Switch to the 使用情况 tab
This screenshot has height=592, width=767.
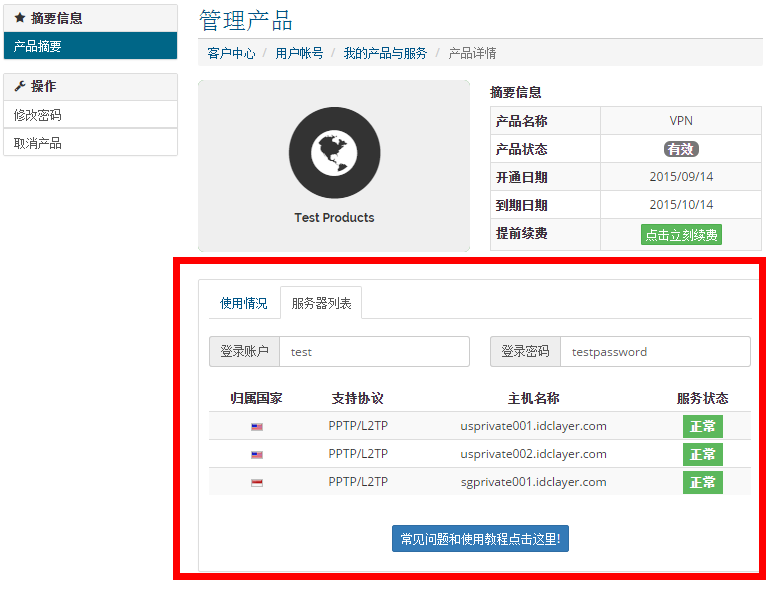244,303
